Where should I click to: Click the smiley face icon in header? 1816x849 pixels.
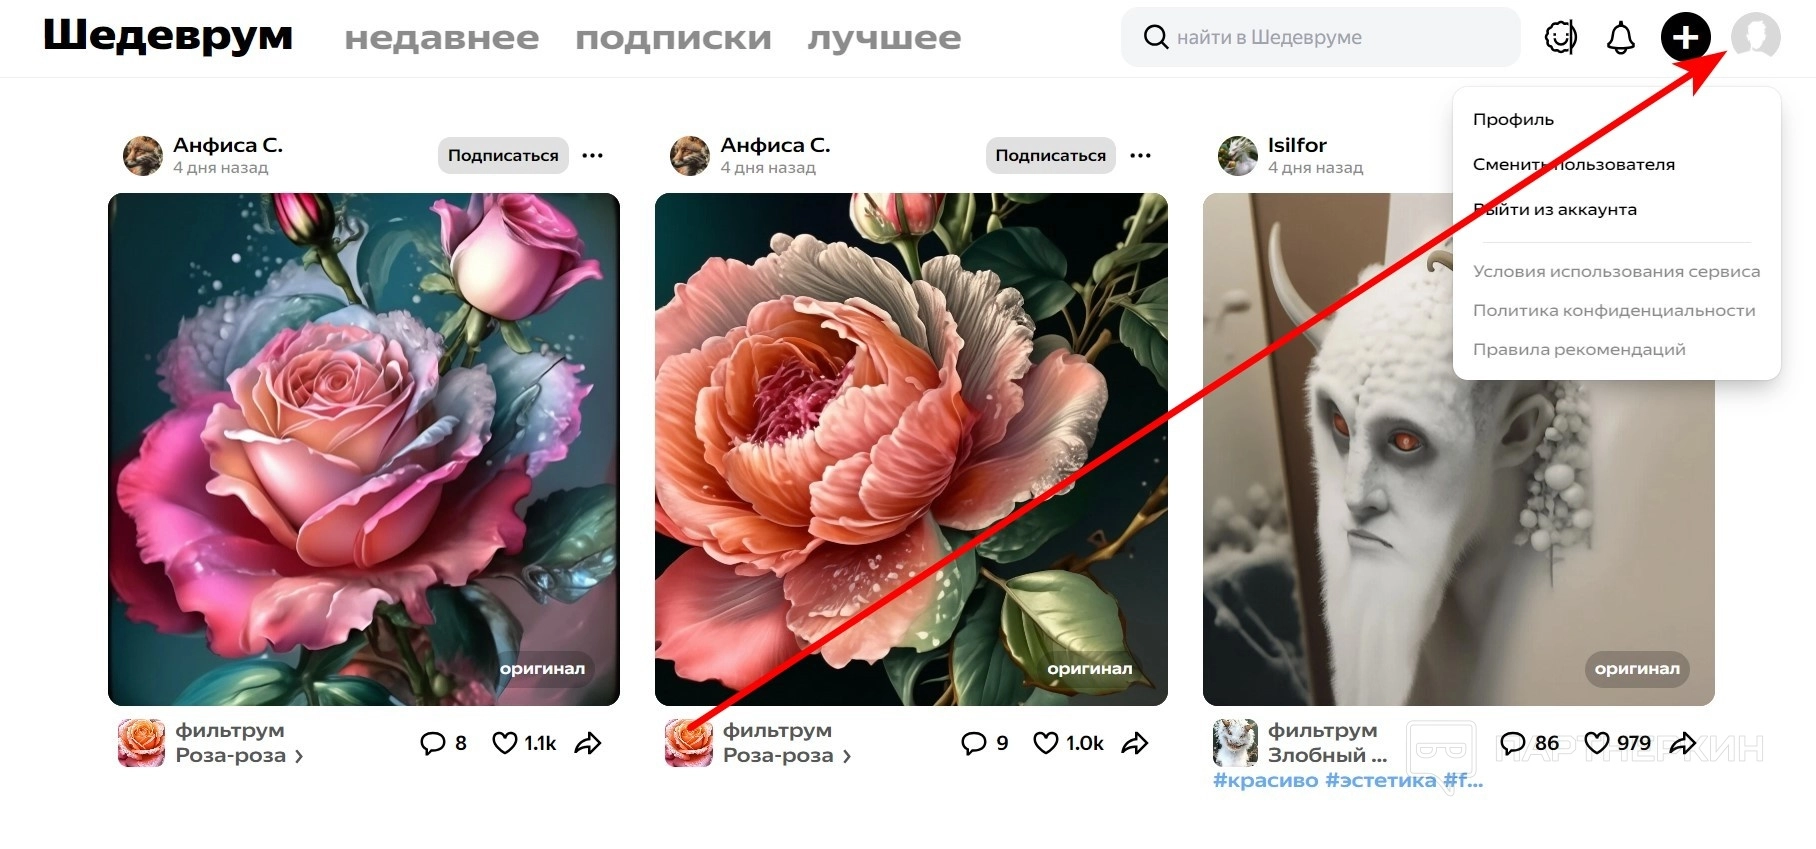tap(1560, 38)
